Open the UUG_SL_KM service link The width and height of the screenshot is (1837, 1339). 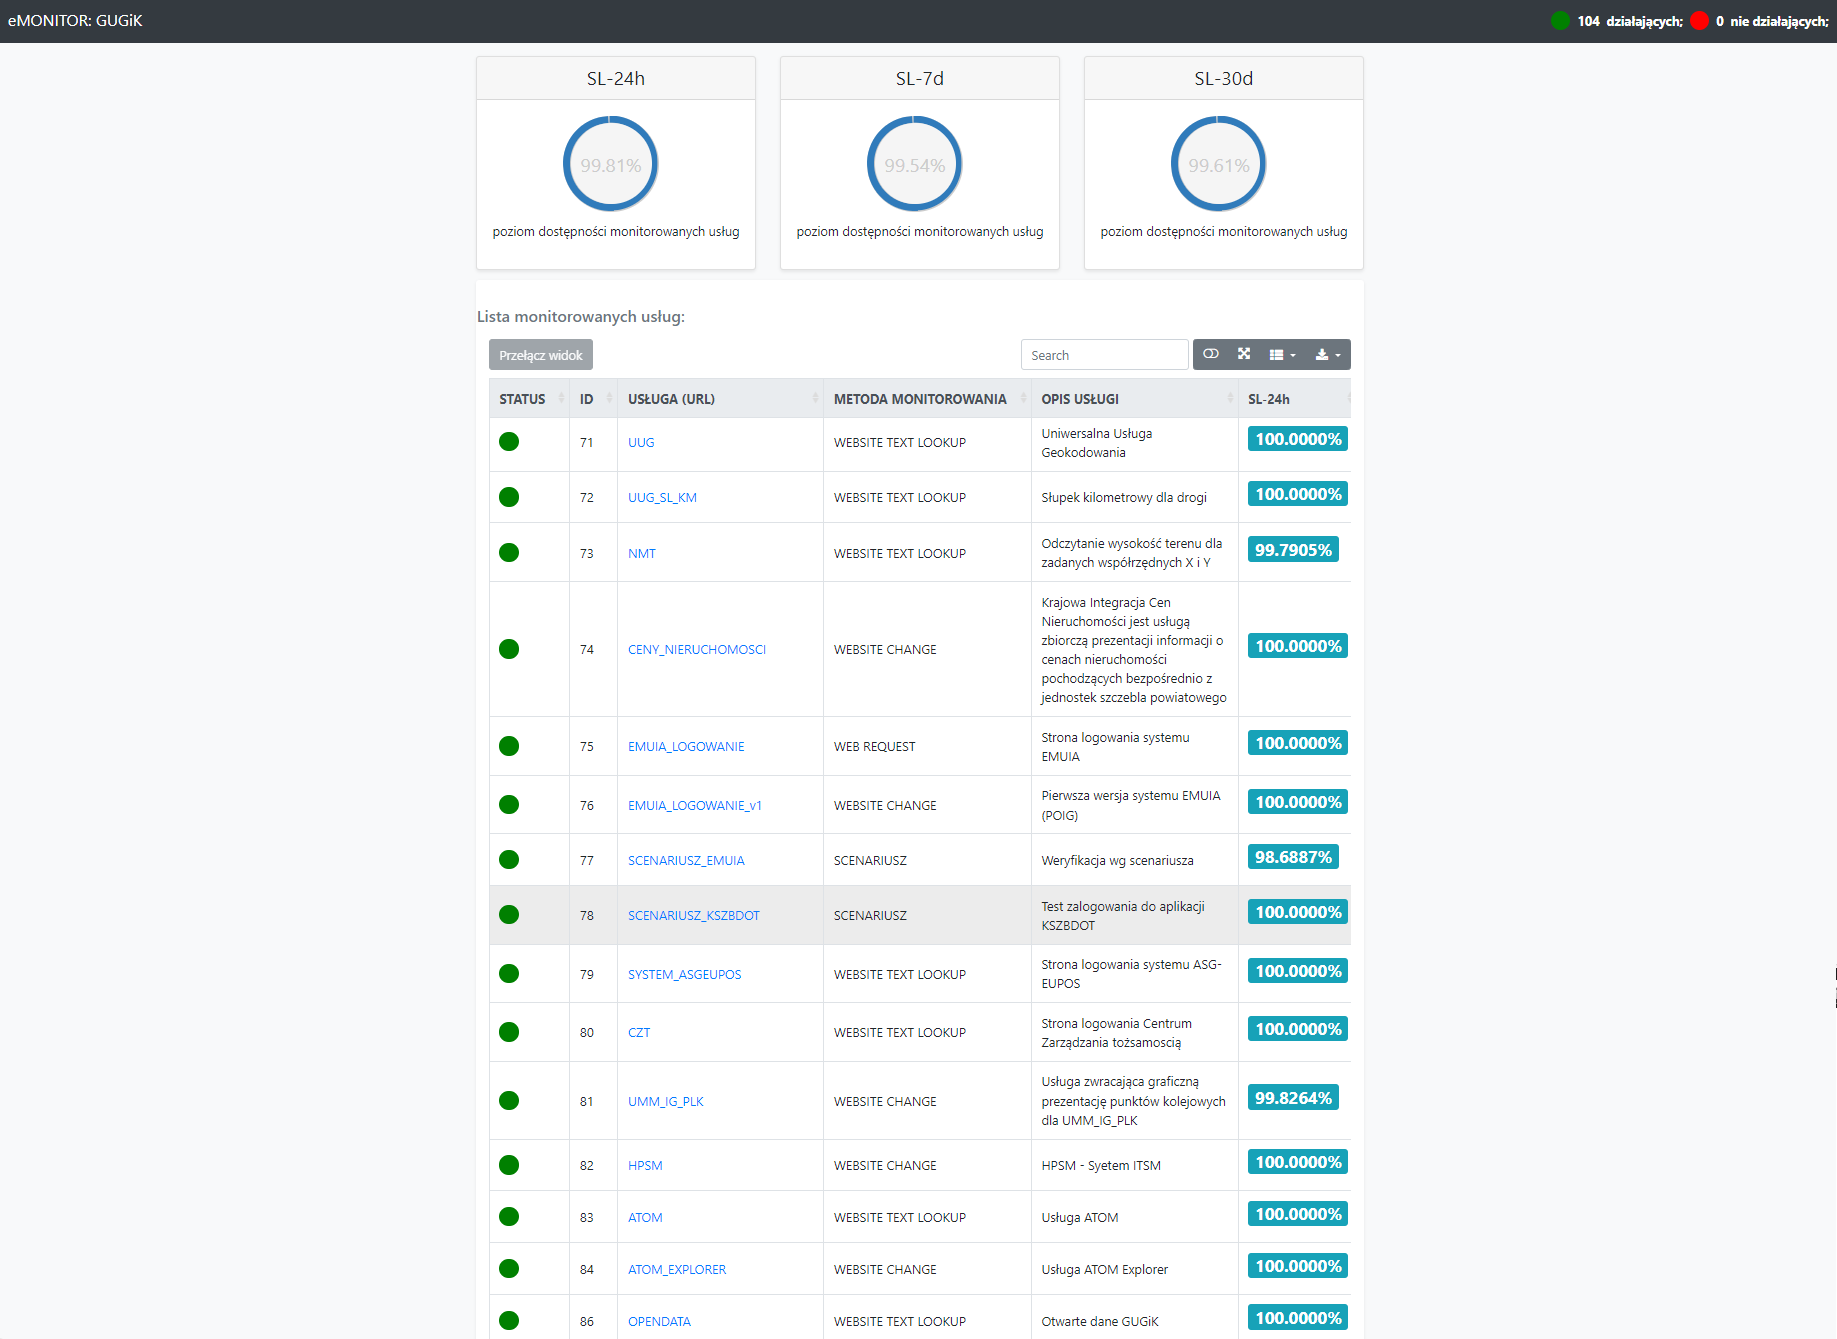(x=662, y=497)
